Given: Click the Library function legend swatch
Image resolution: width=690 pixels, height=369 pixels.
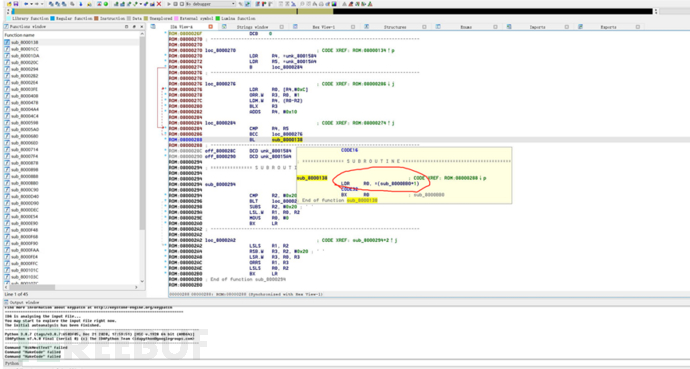Looking at the screenshot, I should click(x=9, y=18).
